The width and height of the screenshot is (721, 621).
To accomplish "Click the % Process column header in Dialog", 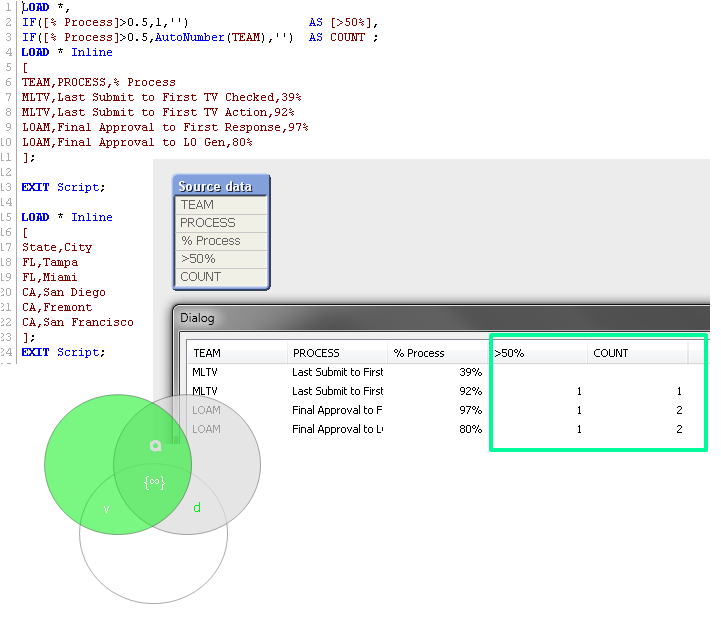I will (437, 353).
